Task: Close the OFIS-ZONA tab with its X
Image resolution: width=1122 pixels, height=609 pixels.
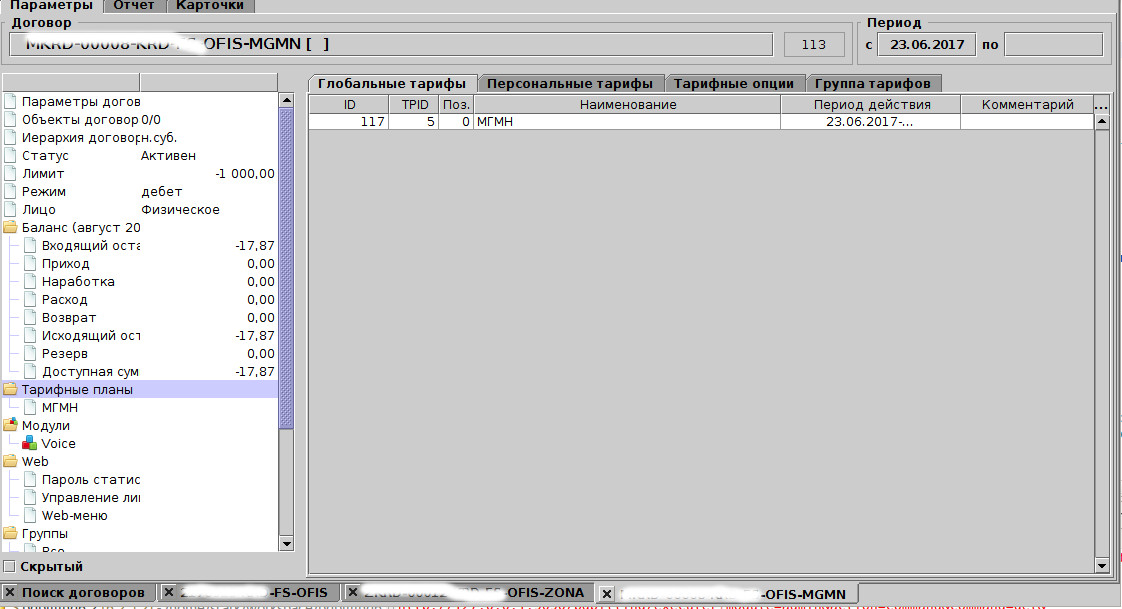Action: [352, 592]
